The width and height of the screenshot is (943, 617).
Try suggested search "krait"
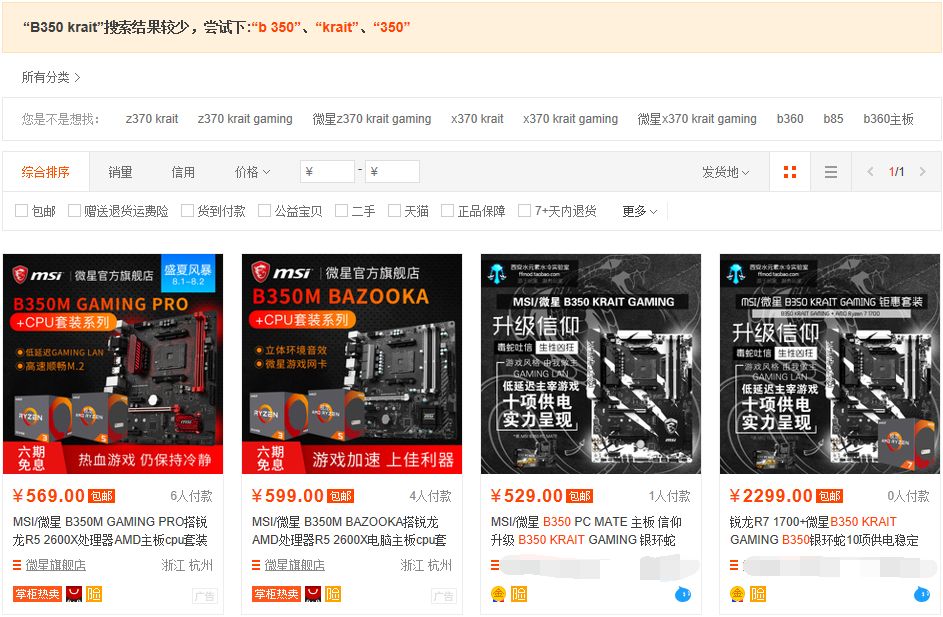337,27
